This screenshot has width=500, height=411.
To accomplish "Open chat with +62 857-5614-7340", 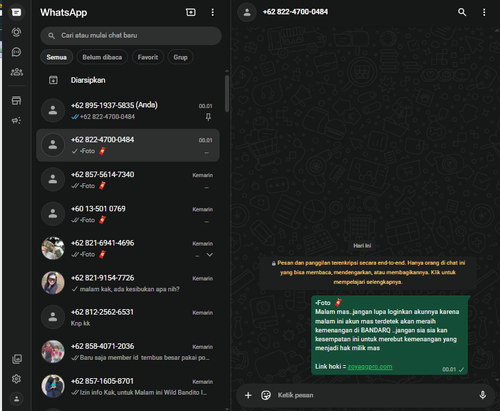I will pos(128,180).
